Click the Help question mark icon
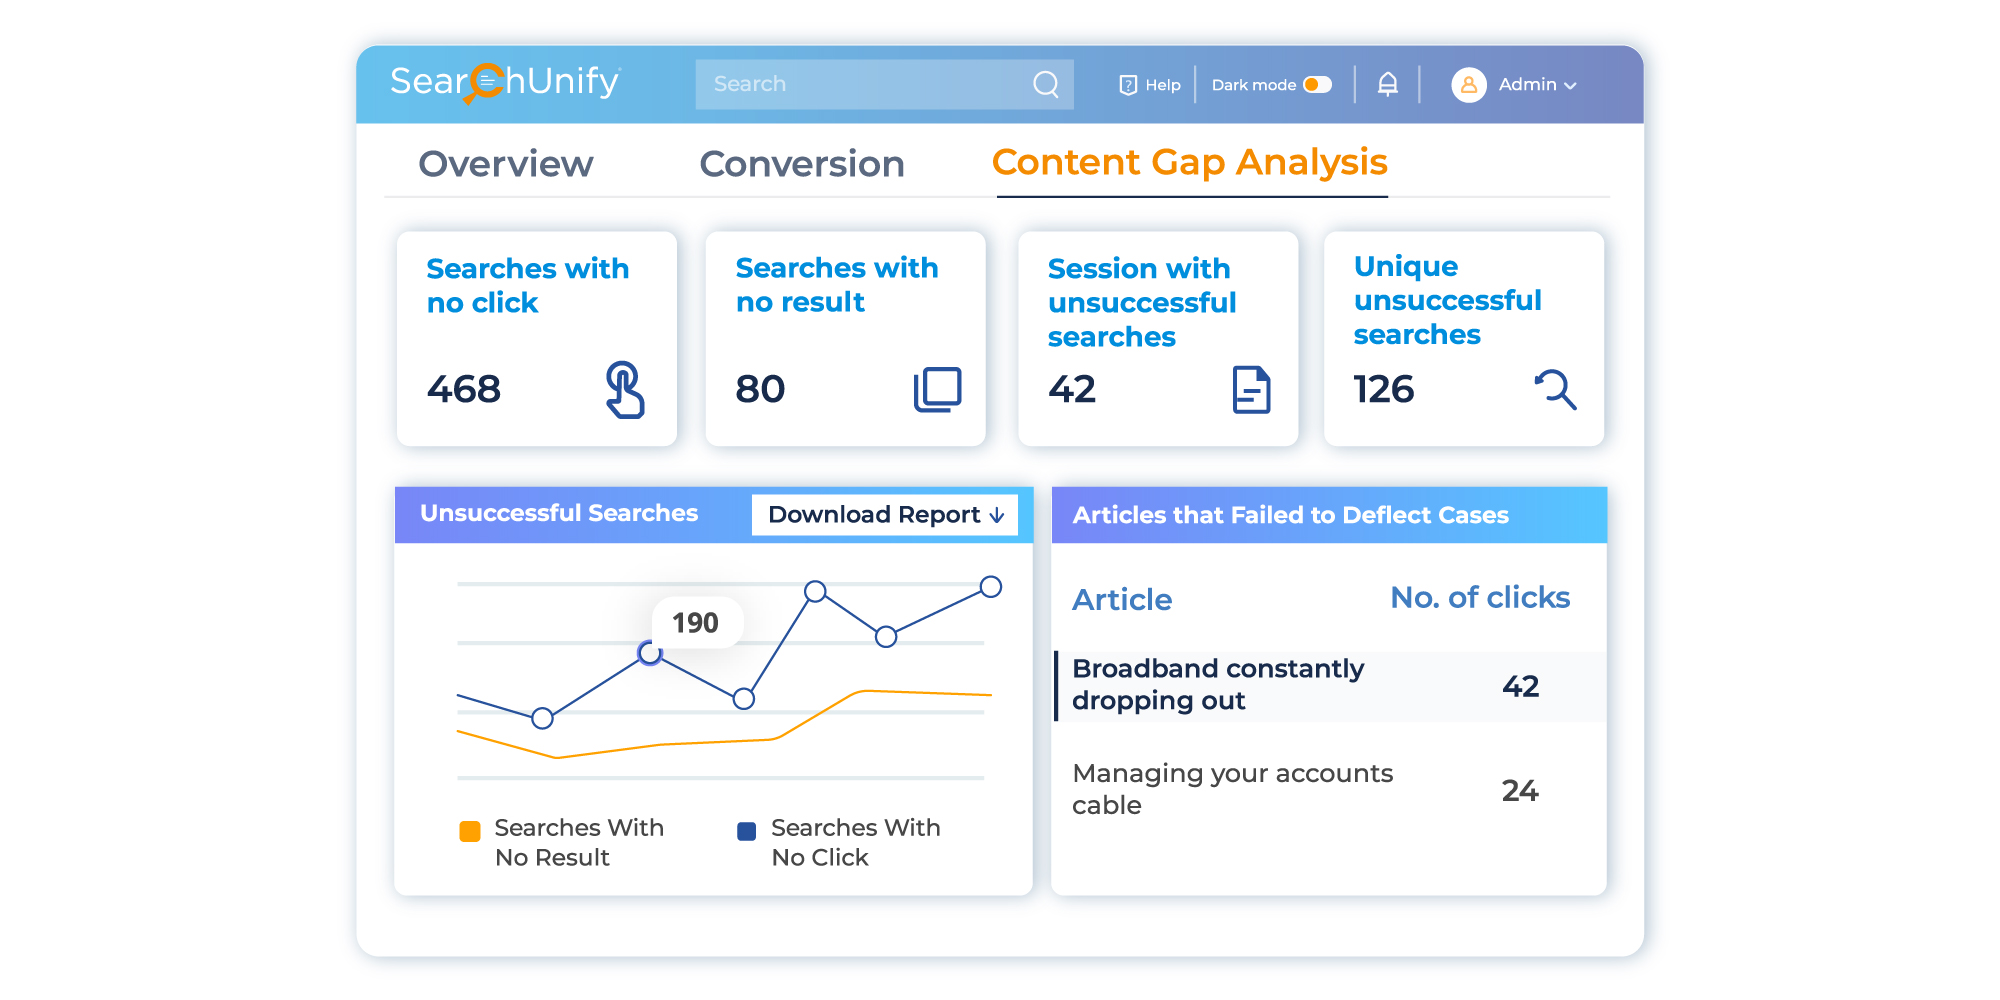2000x1000 pixels. click(1128, 85)
